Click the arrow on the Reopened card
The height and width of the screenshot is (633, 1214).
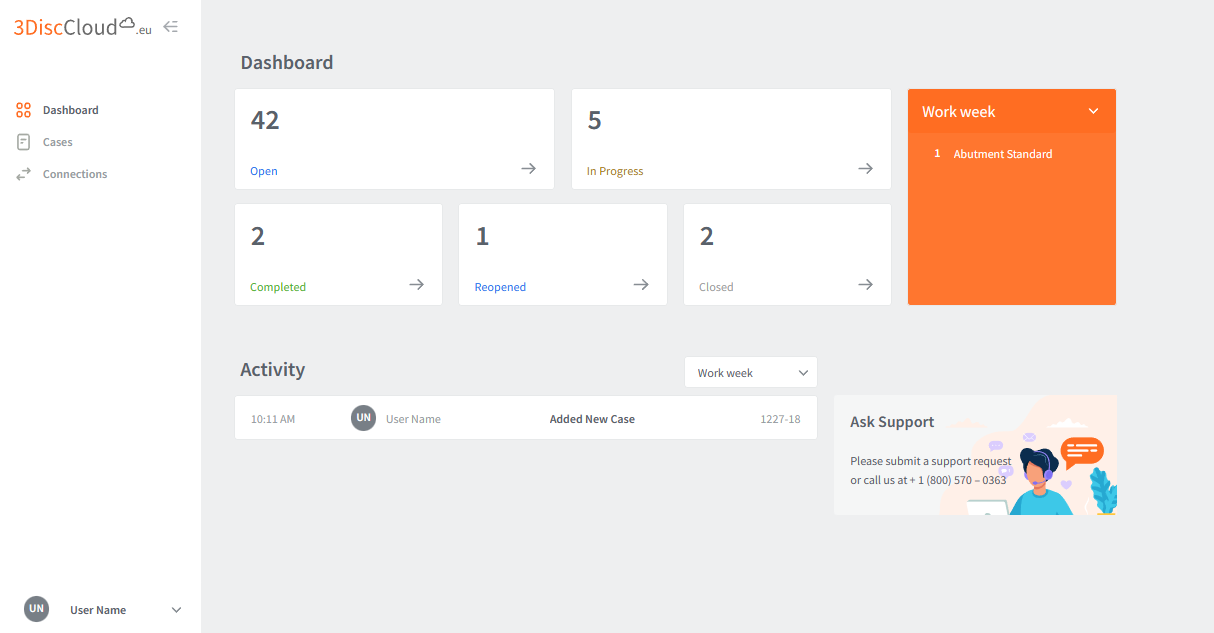click(x=641, y=285)
